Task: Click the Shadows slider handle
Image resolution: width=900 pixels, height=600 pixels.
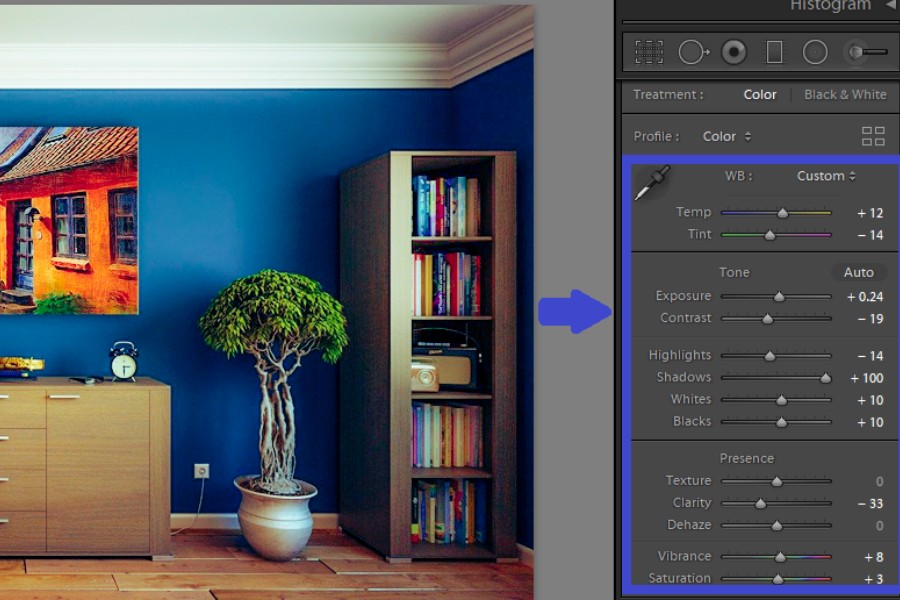Action: click(826, 378)
